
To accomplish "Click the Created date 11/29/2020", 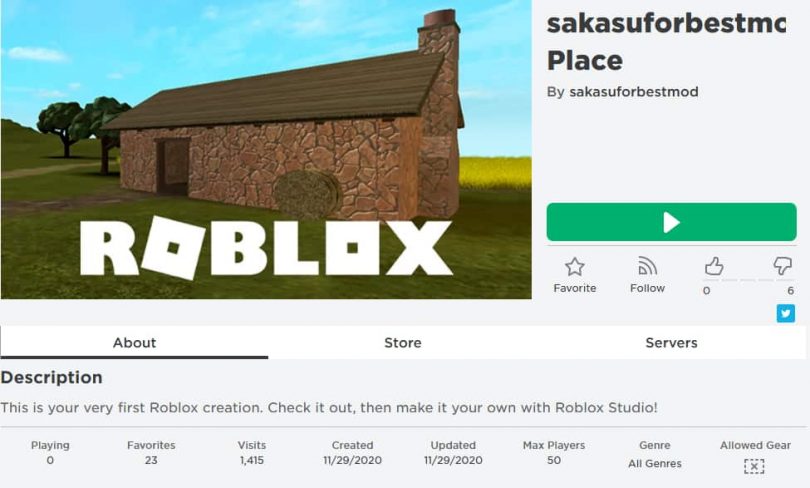I will pos(352,461).
